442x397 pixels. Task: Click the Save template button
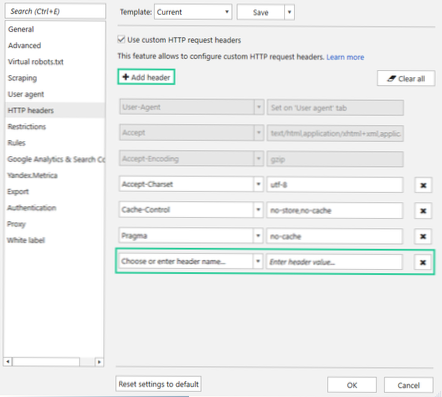click(261, 12)
